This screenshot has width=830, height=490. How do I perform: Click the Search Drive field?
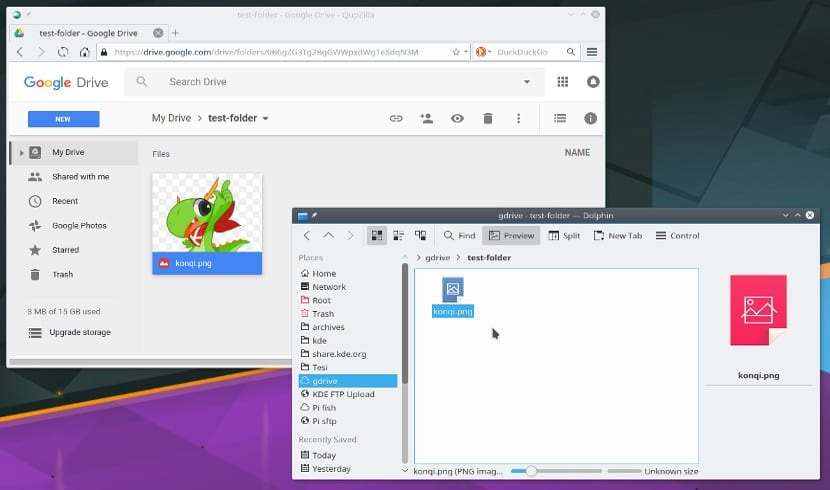335,81
